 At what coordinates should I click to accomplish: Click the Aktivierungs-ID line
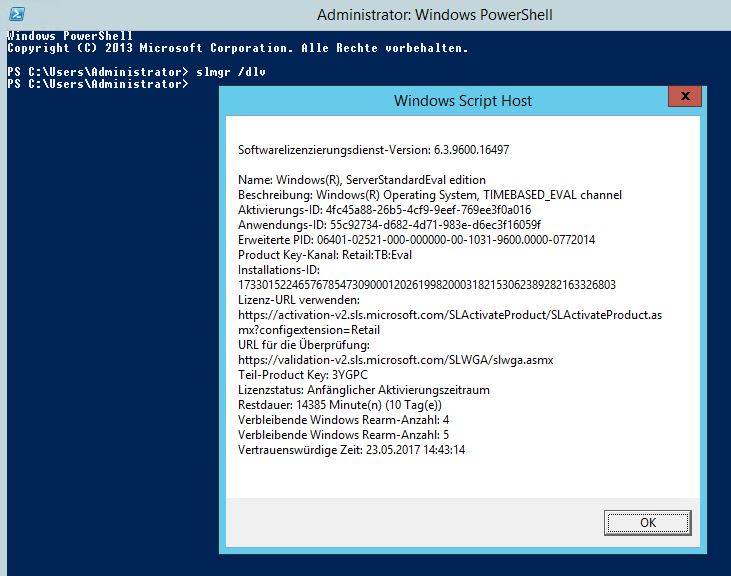click(x=385, y=210)
